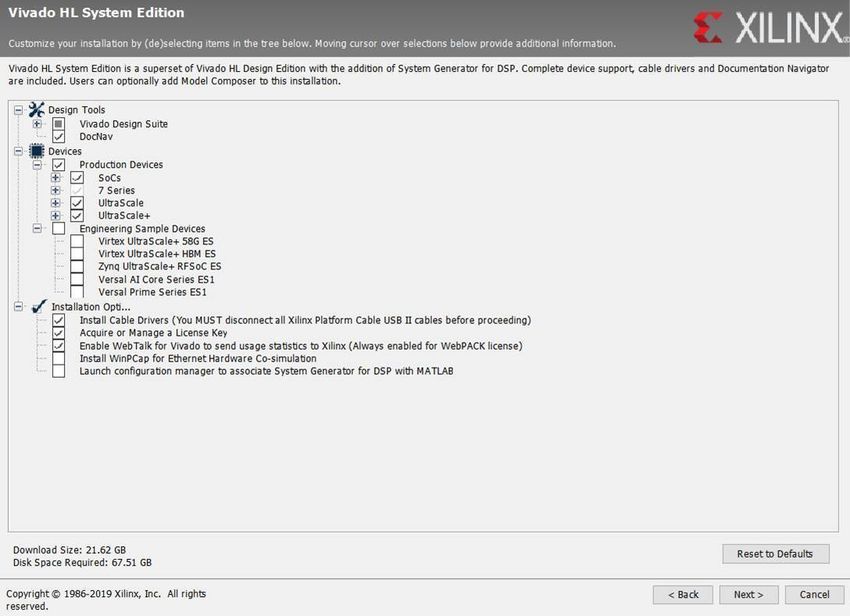The width and height of the screenshot is (850, 616).
Task: Collapse the Engineering Sample Devices node
Action: click(x=37, y=228)
